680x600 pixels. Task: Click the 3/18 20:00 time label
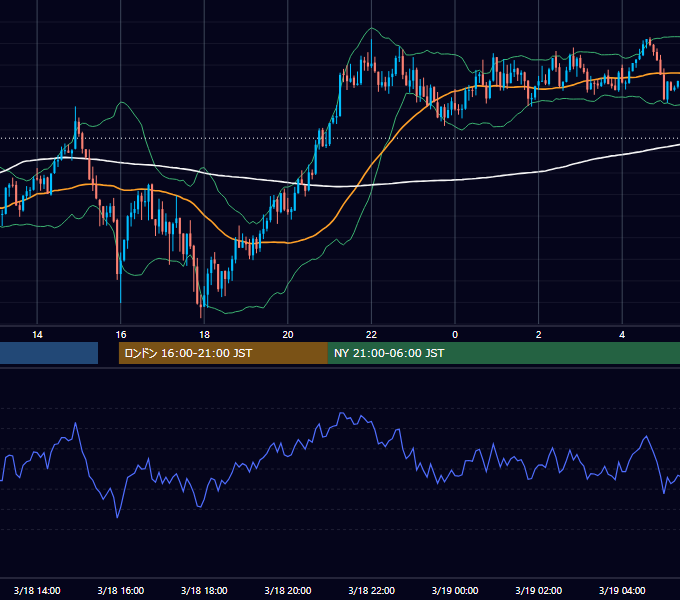pyautogui.click(x=288, y=590)
